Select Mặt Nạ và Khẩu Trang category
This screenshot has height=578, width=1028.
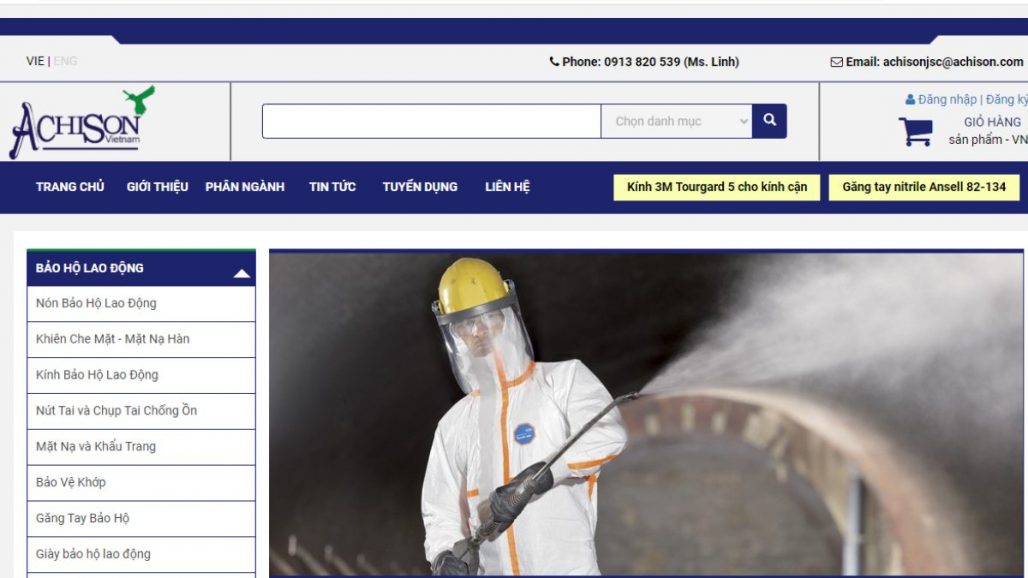pyautogui.click(x=141, y=447)
